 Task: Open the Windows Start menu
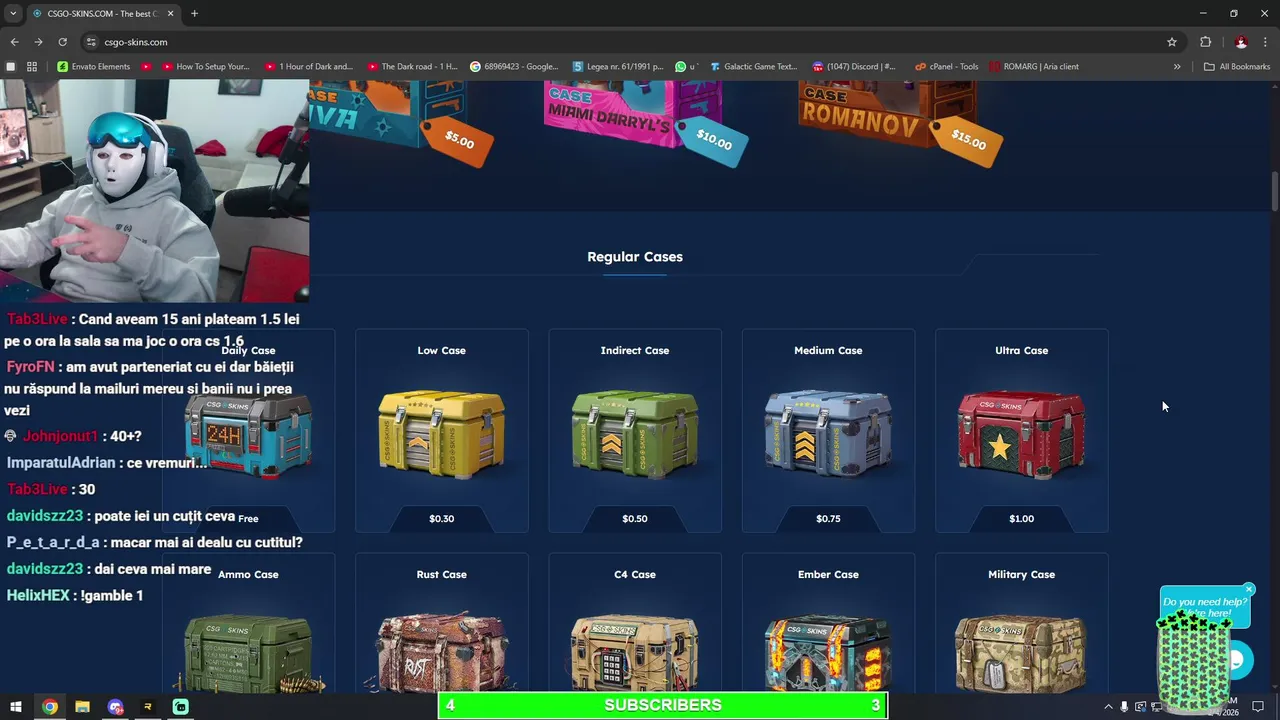pos(16,706)
